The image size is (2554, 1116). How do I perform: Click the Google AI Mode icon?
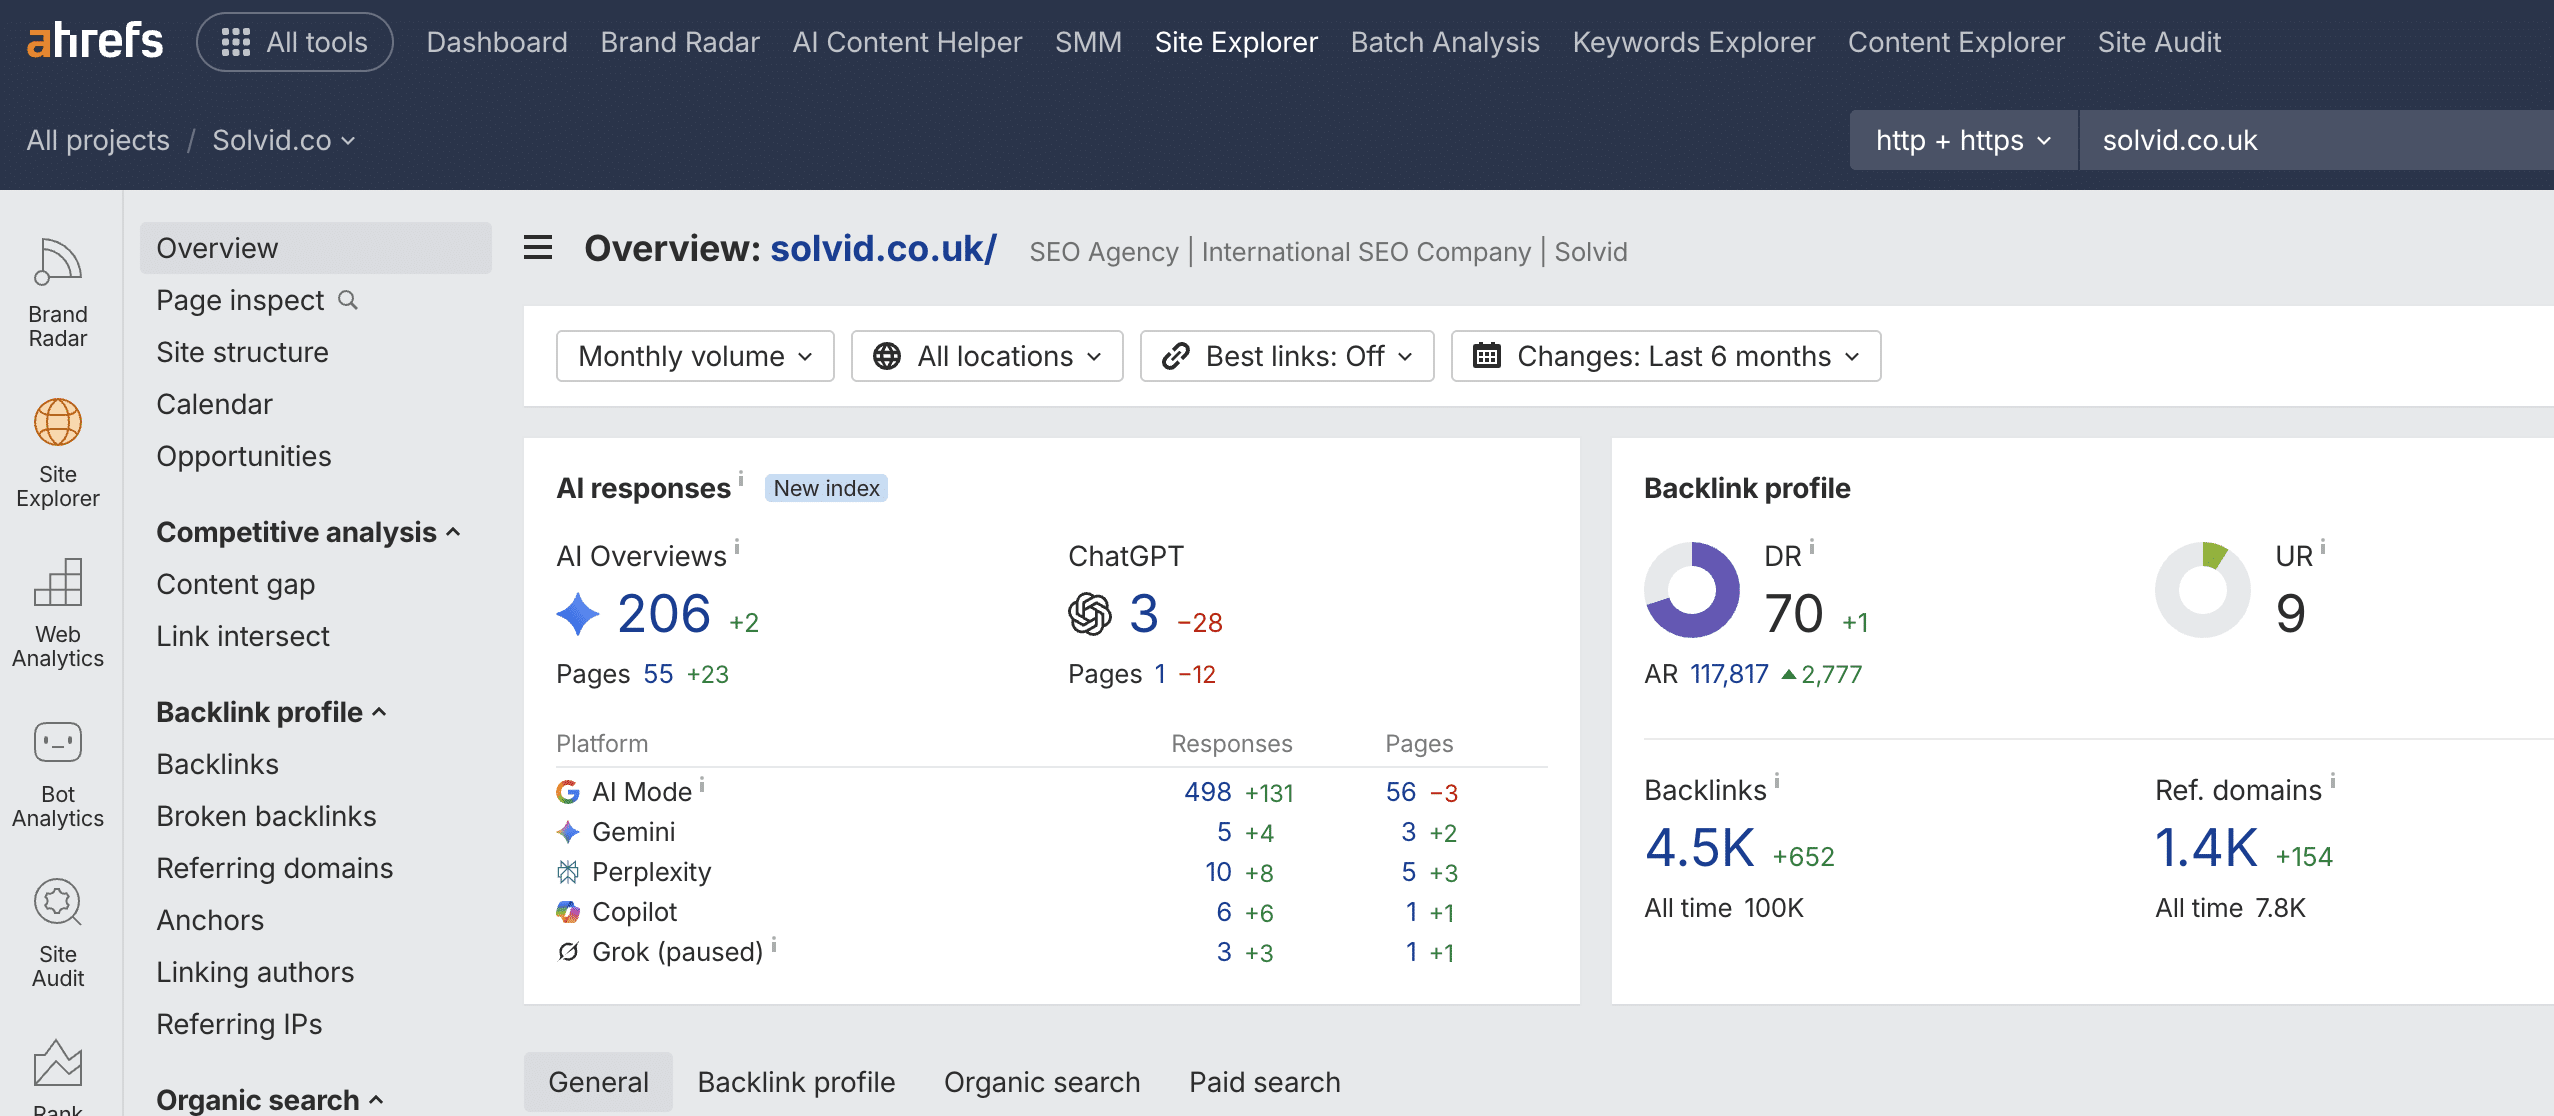(x=568, y=792)
